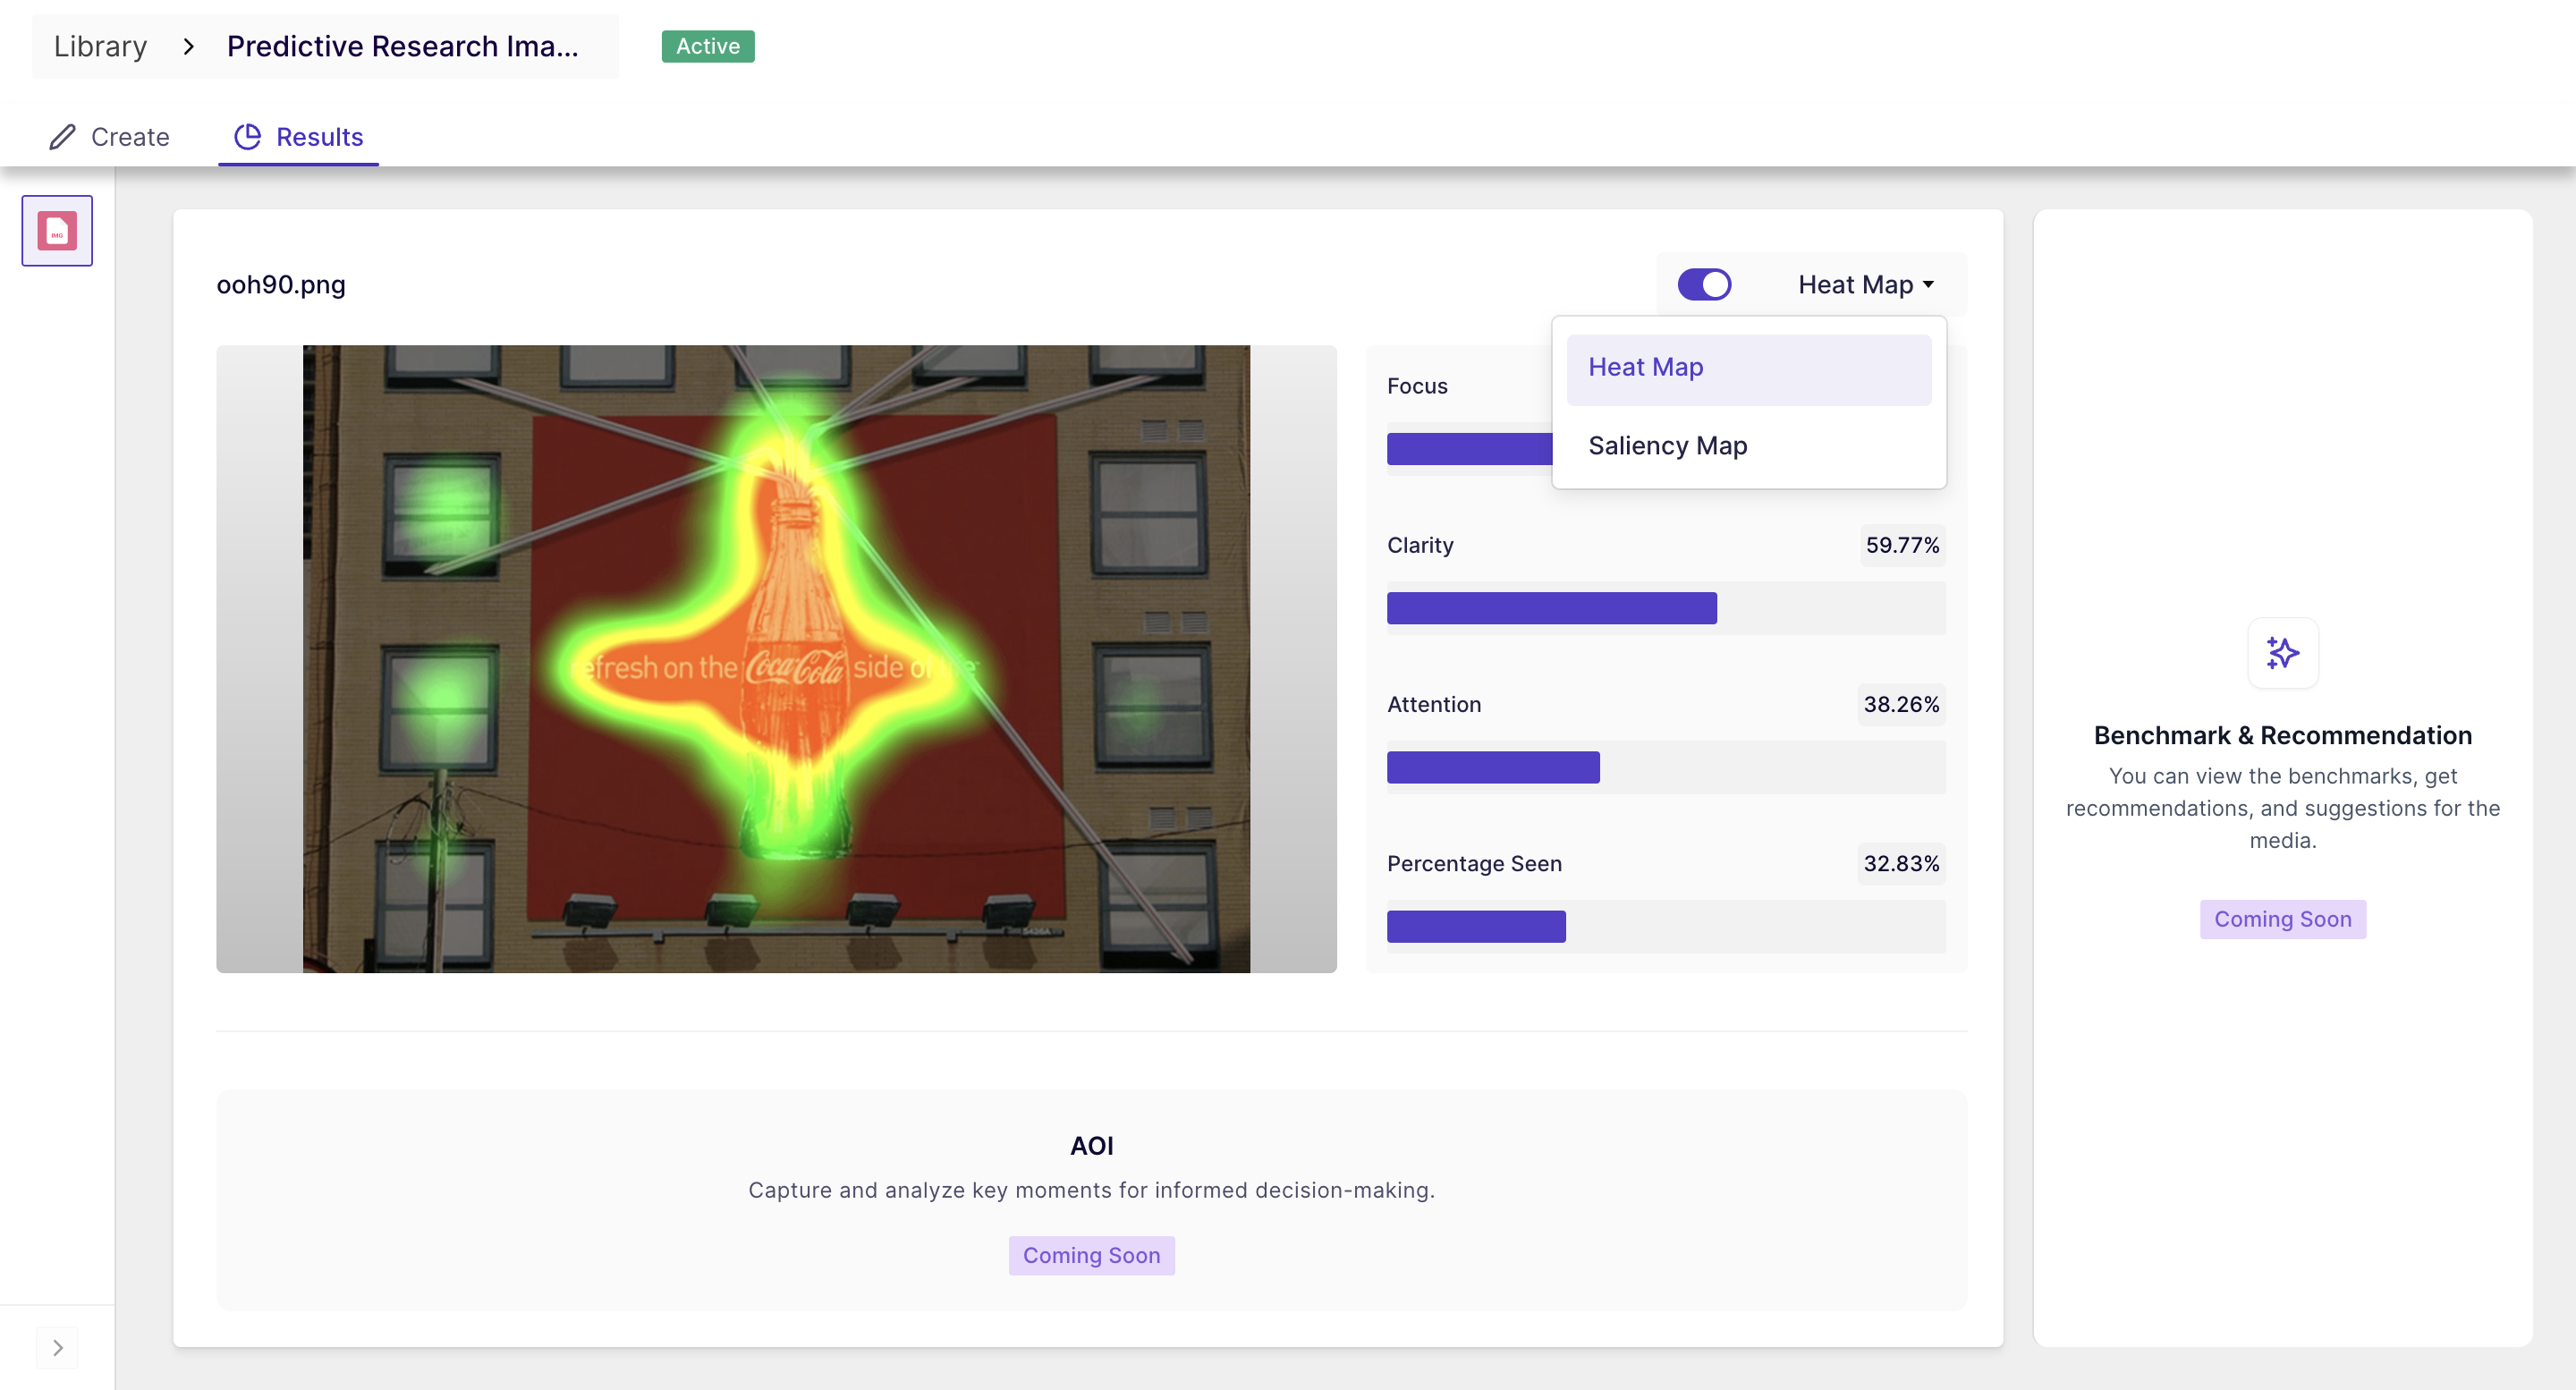
Task: Switch to the Results tab
Action: tap(298, 137)
